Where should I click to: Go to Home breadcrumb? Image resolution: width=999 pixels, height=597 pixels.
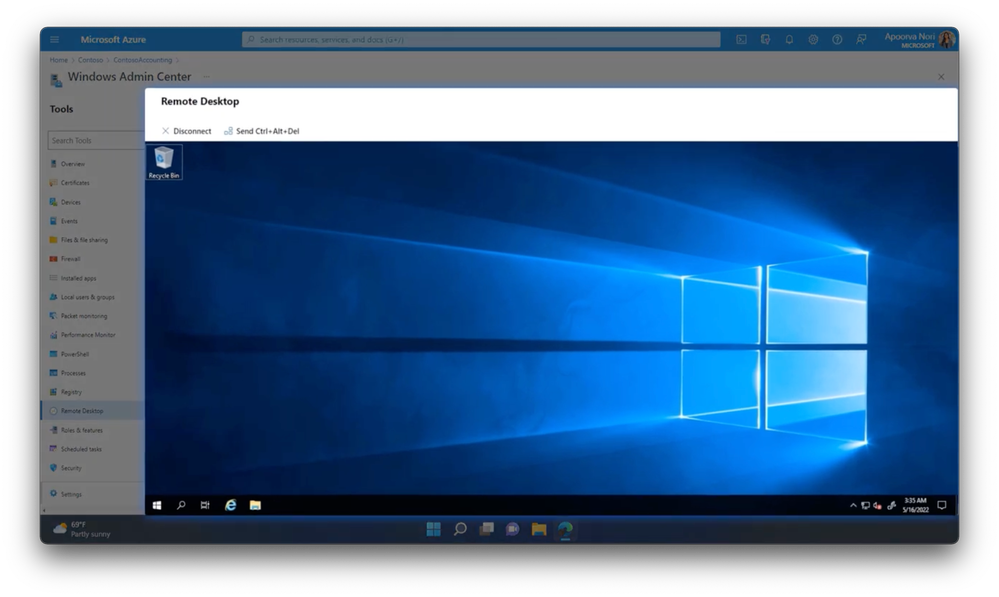pos(59,60)
